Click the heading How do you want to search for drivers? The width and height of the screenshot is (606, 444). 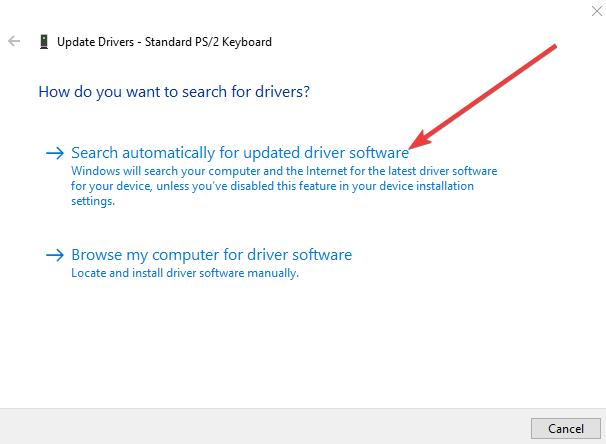coord(174,92)
